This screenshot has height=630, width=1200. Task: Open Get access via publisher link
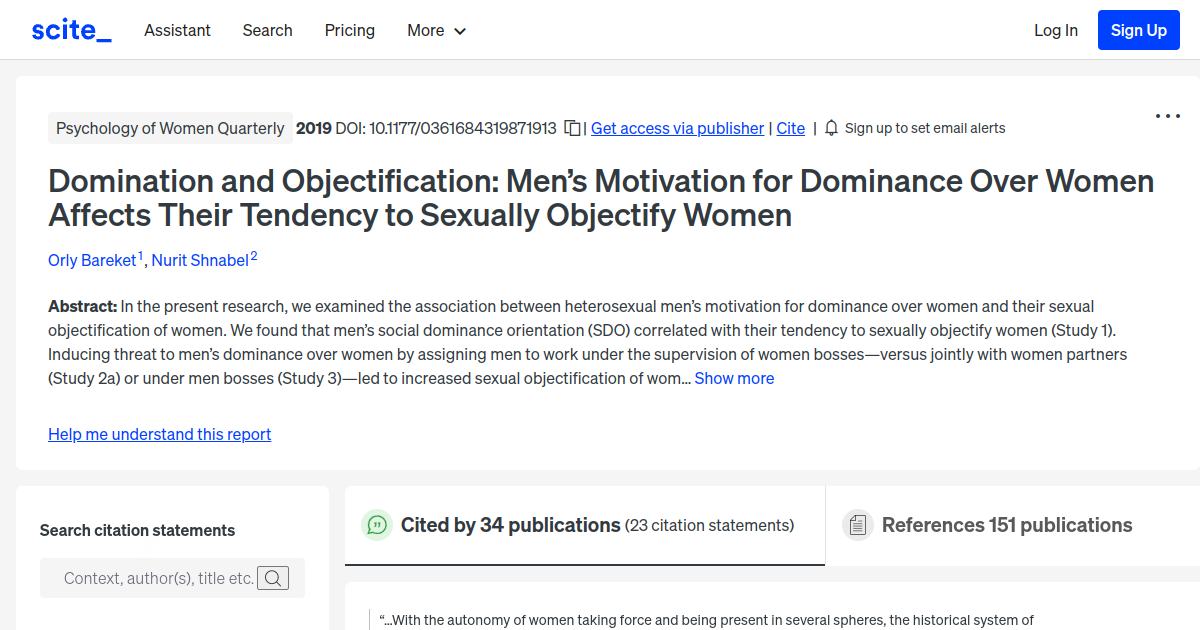[677, 128]
